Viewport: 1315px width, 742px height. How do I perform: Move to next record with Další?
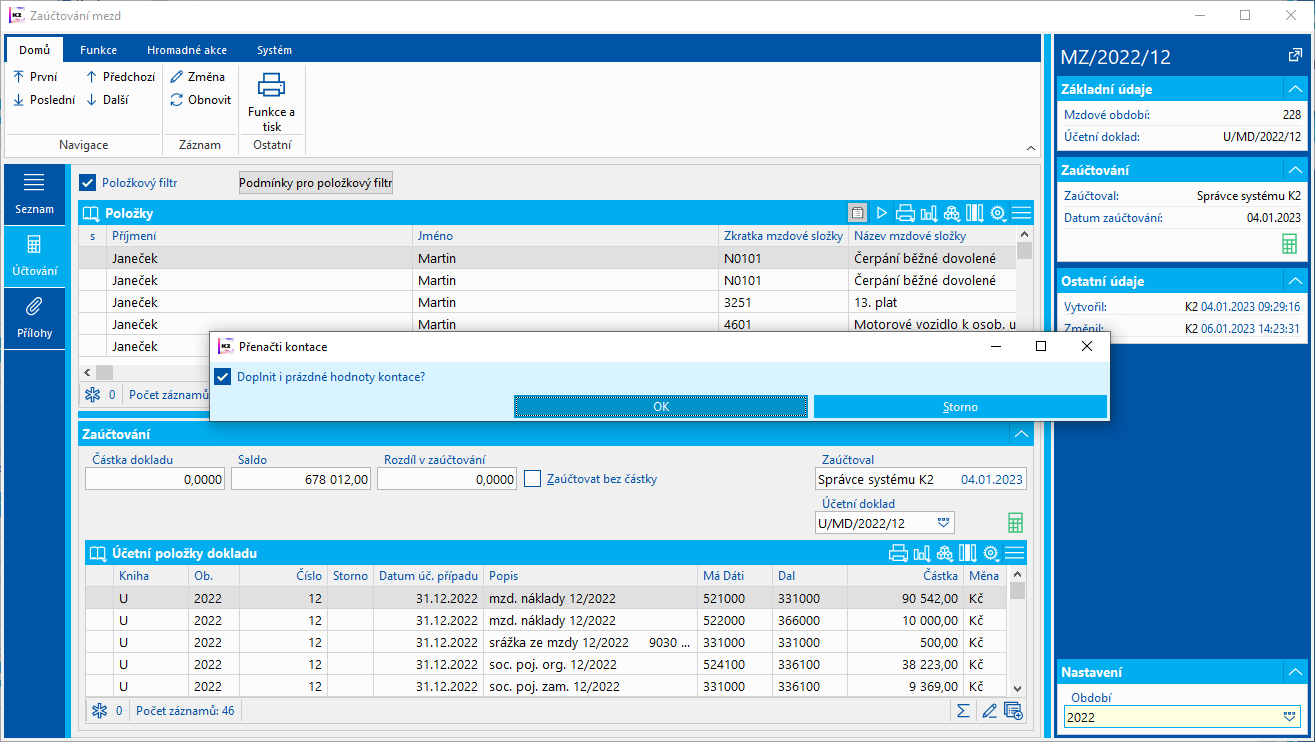(107, 99)
